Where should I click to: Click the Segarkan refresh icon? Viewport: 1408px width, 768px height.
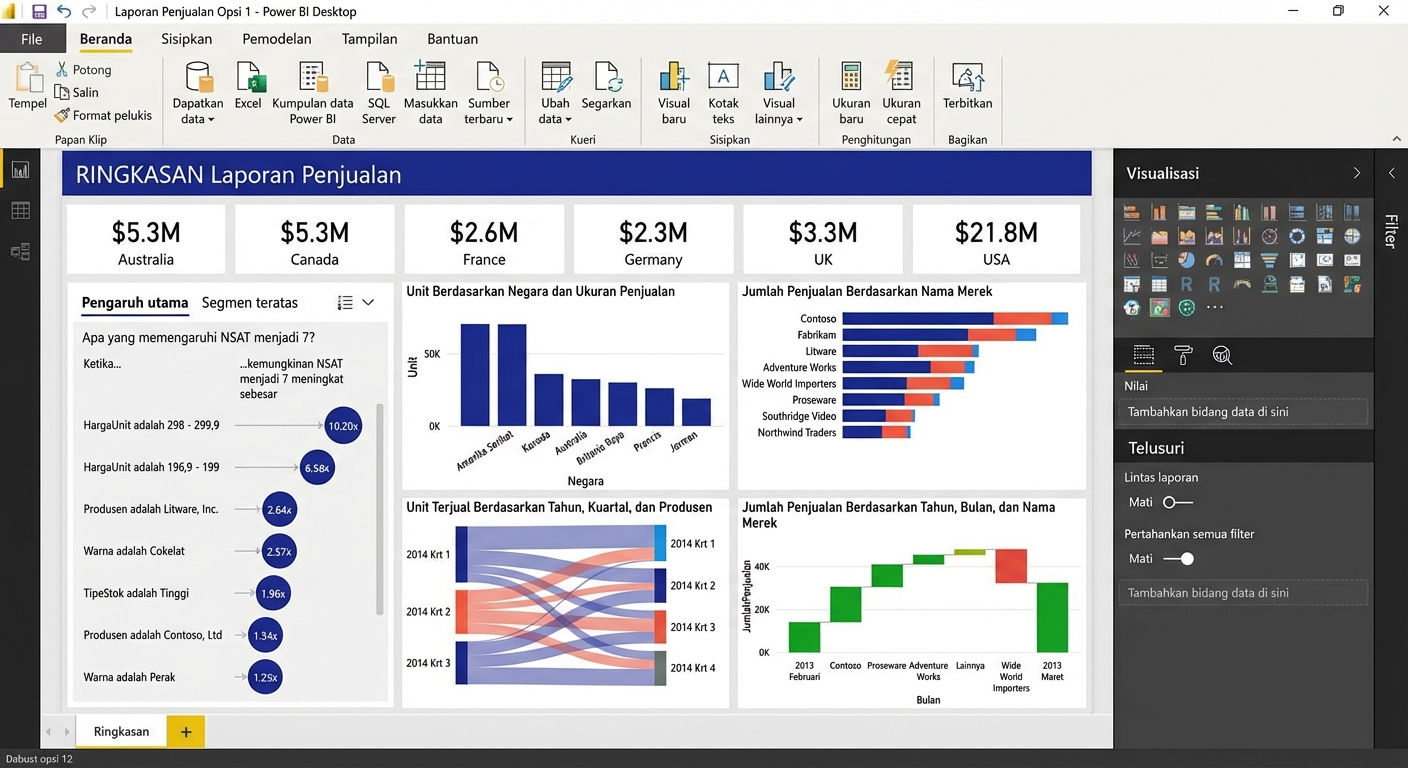(x=606, y=90)
